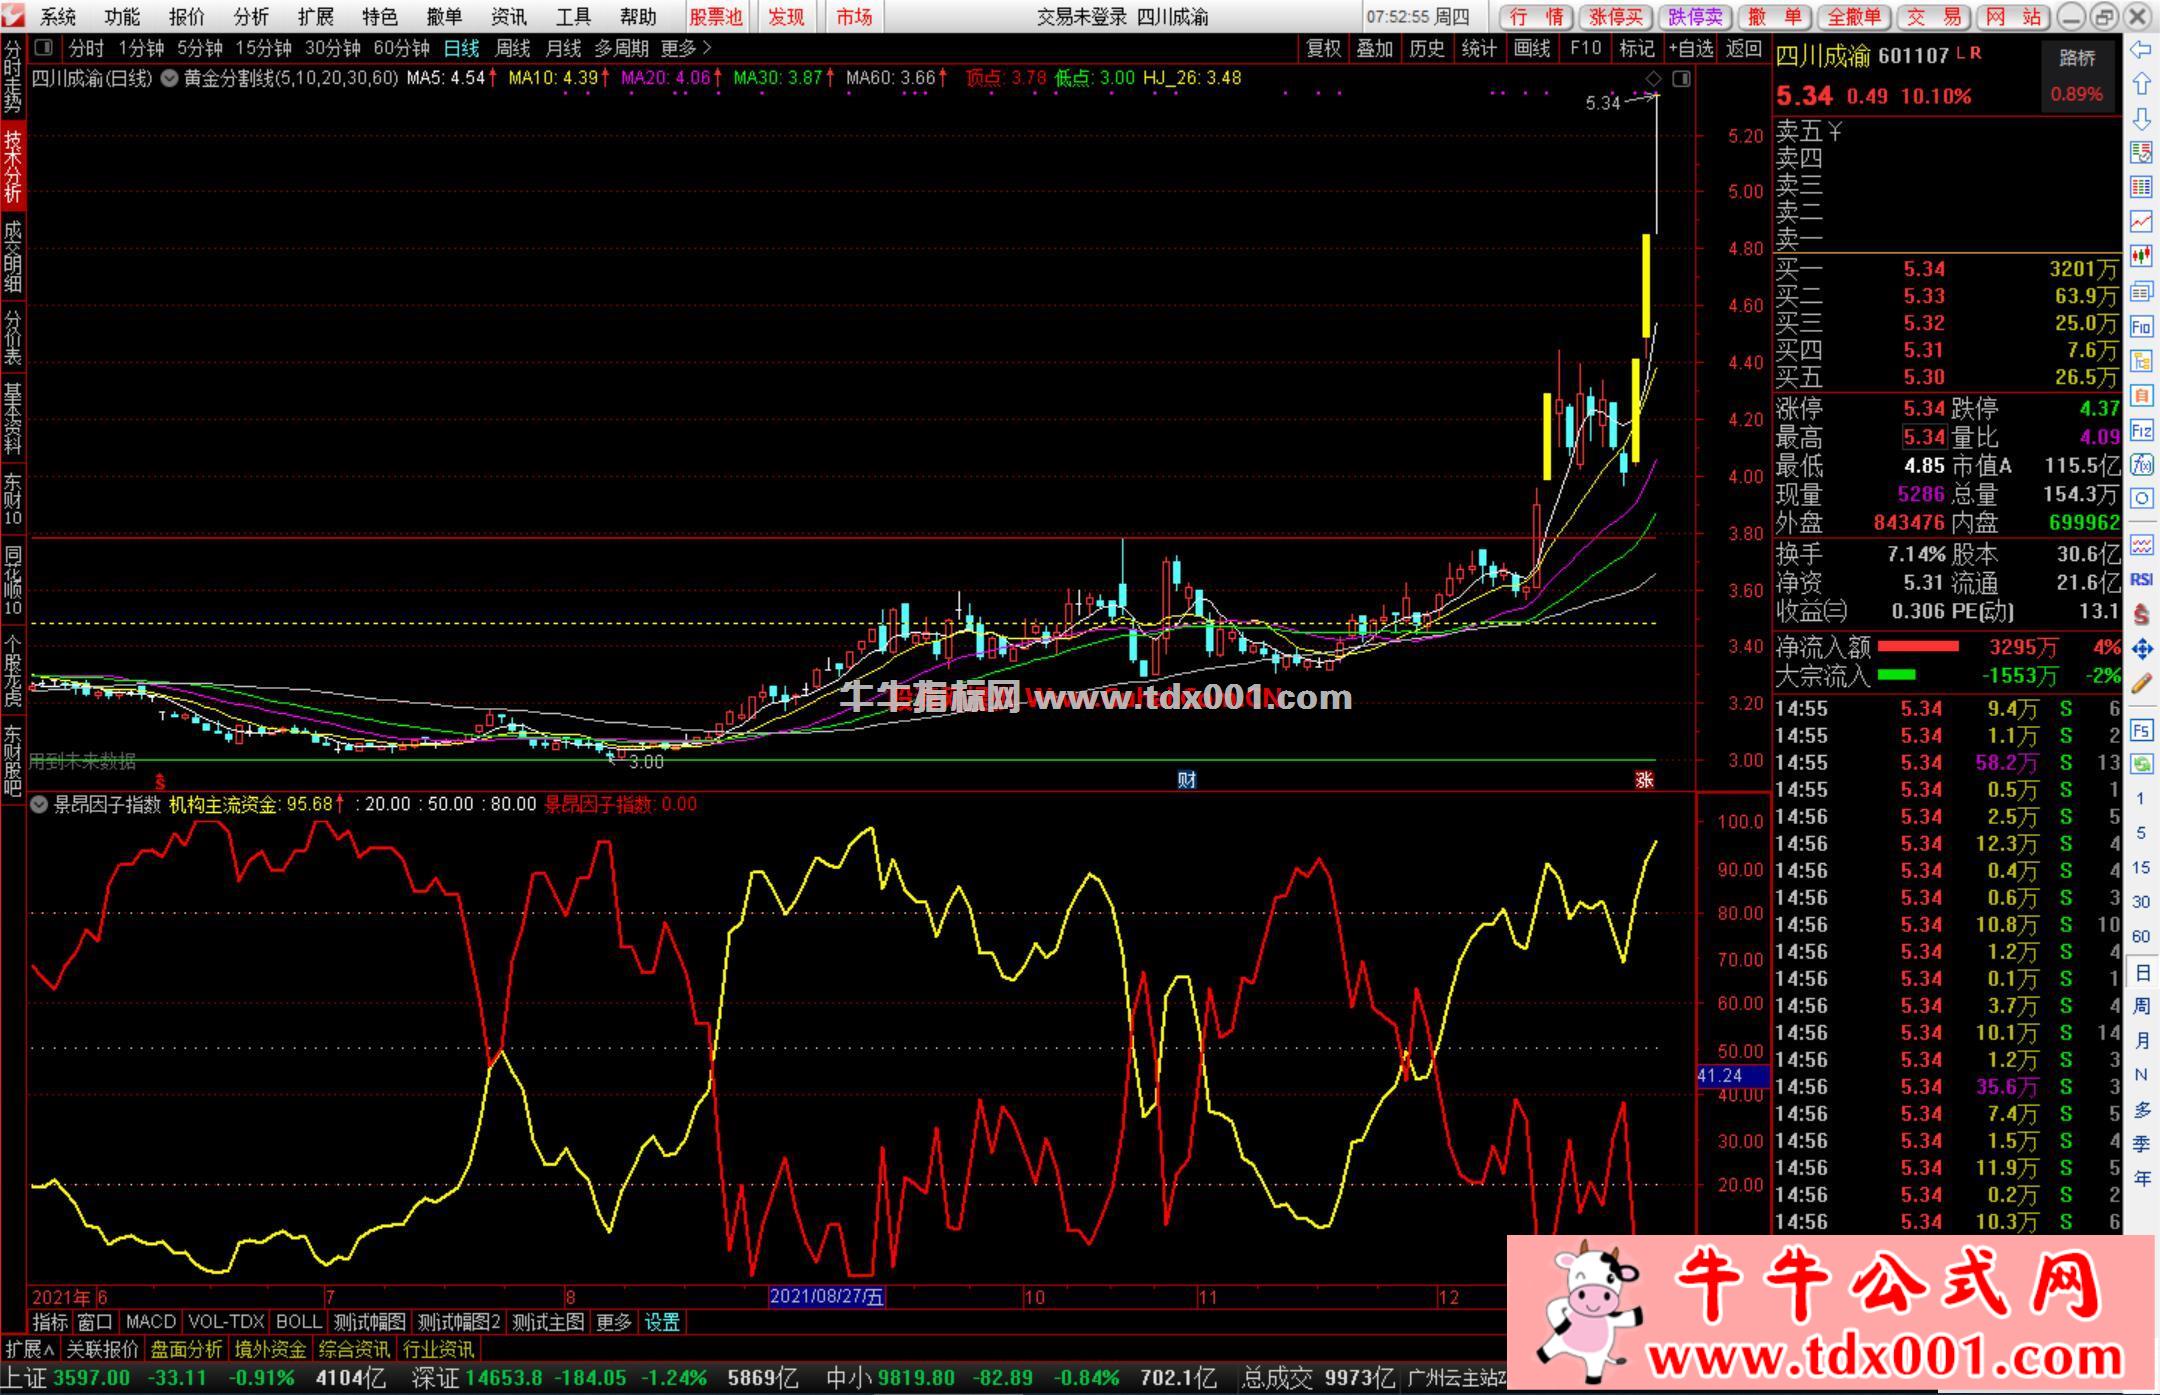2160x1395 pixels.
Task: Open the 分时走势 left sidebar tab
Action: (12, 77)
